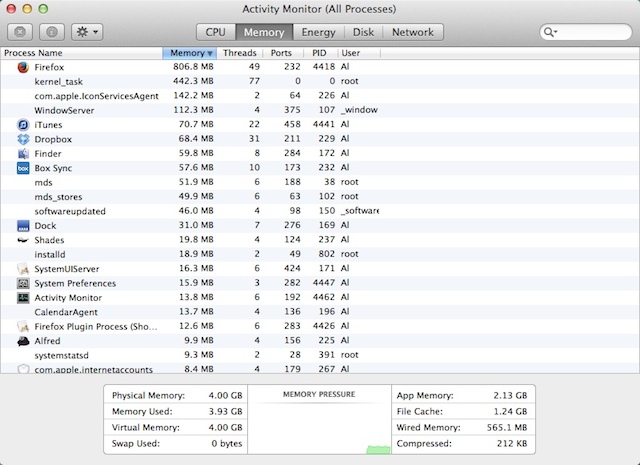The height and width of the screenshot is (465, 640).
Task: Sort by PID column
Action: [x=319, y=53]
